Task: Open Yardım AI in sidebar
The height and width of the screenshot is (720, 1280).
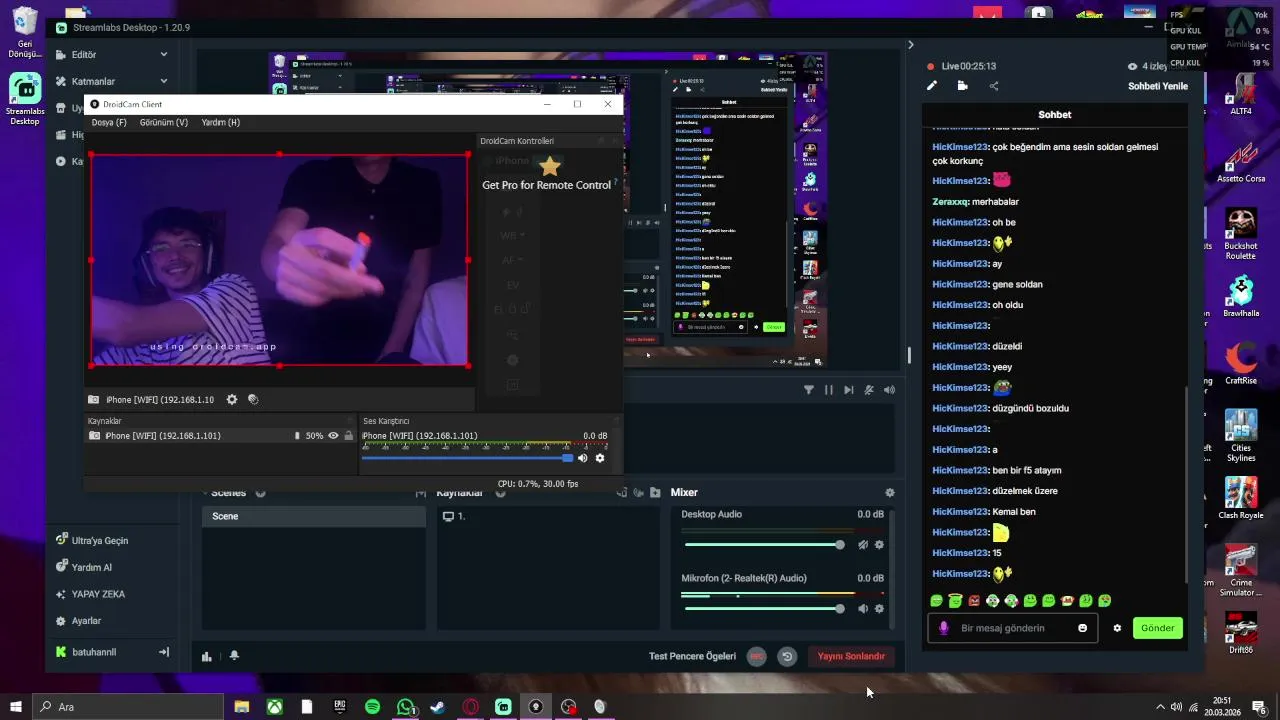Action: pos(84,567)
